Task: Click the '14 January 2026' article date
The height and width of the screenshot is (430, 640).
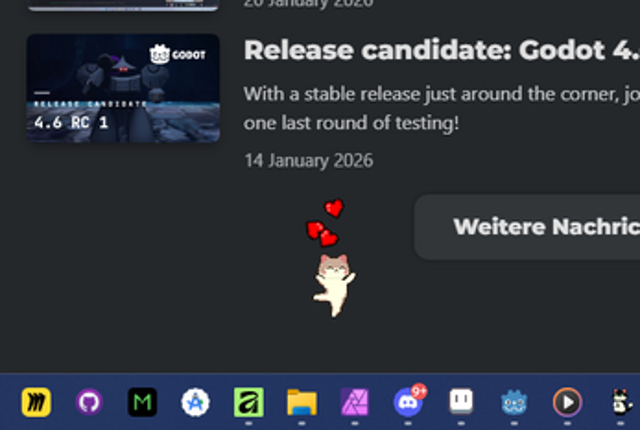Action: pos(309,161)
